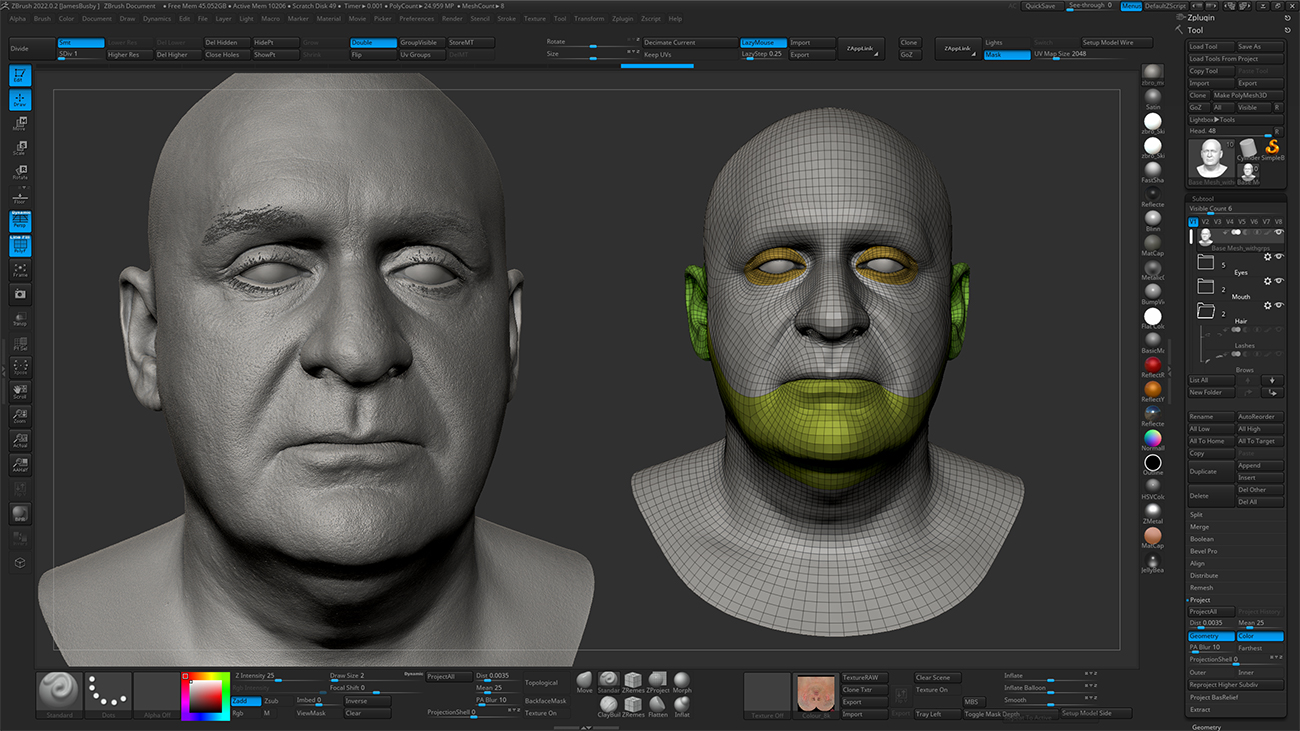Screen dimensions: 1300x731
Task: Collapse the Project section header
Action: (x=1200, y=600)
